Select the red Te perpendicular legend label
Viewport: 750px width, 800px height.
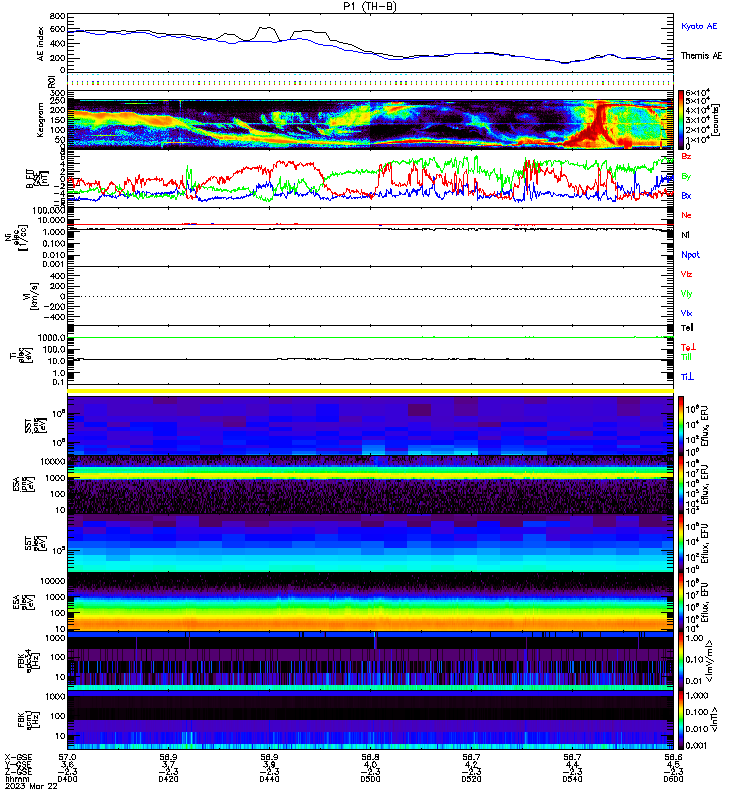pos(688,347)
